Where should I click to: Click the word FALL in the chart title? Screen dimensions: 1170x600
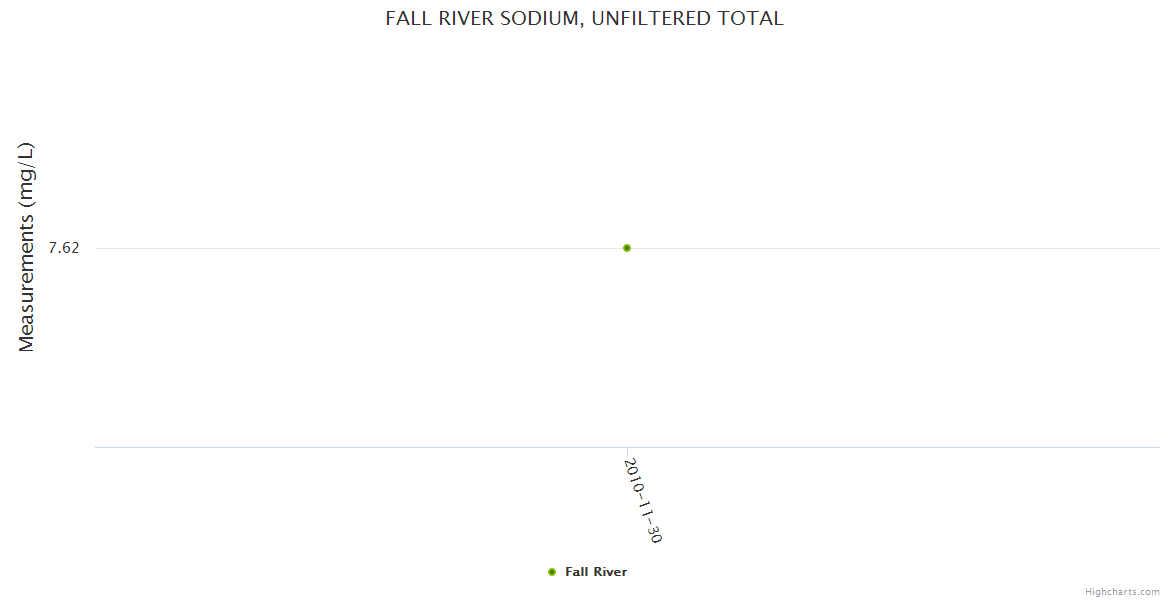tap(408, 19)
